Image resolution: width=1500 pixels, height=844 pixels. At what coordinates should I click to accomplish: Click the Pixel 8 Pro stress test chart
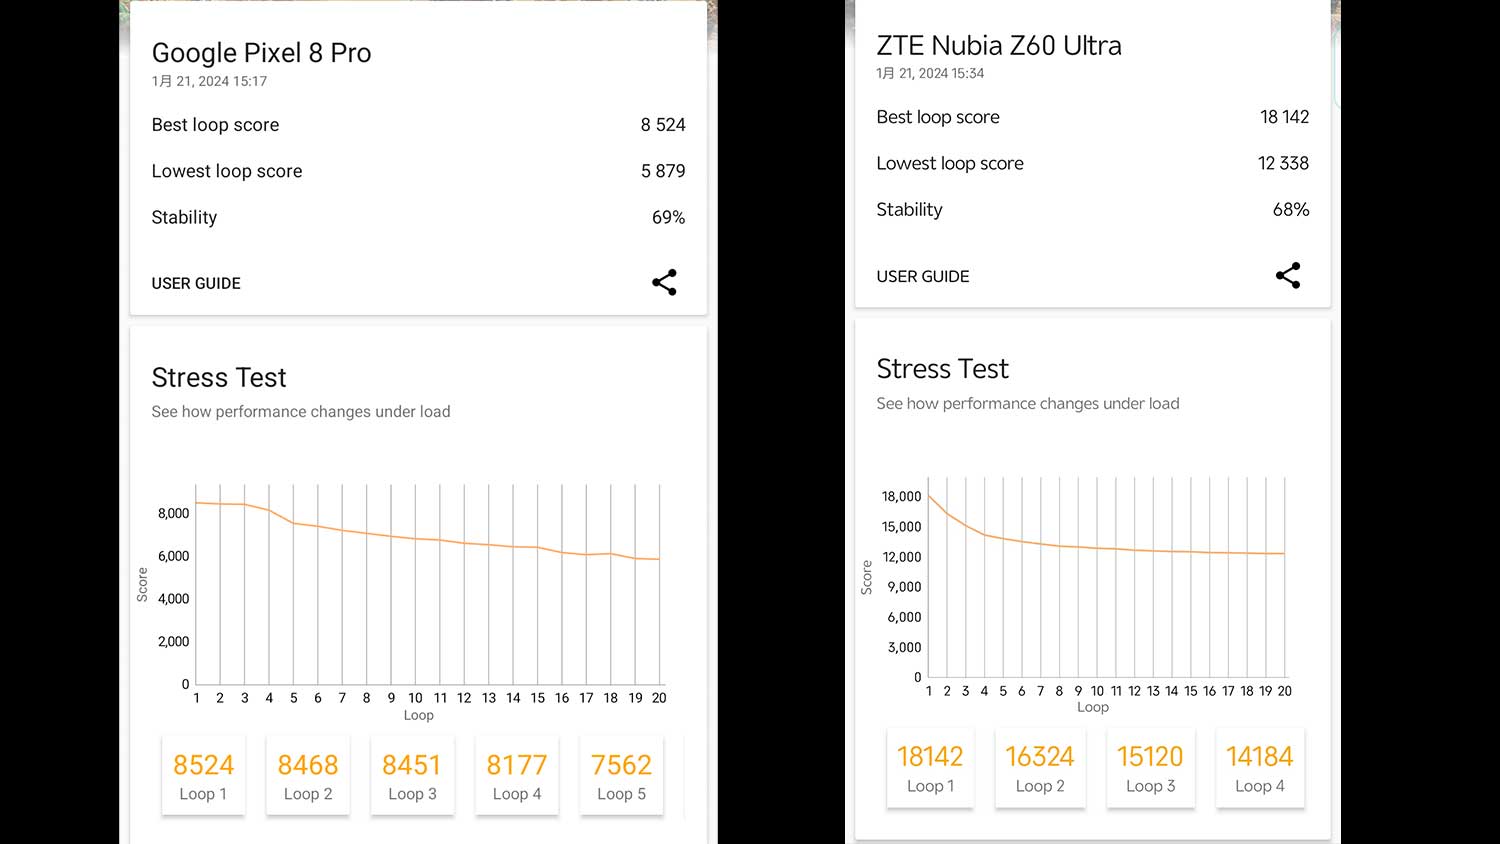[x=428, y=590]
